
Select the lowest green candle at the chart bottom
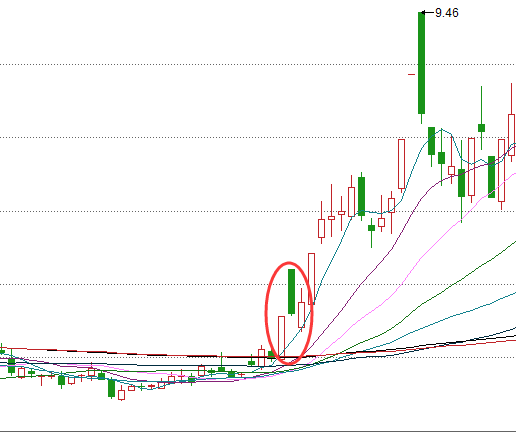tap(111, 388)
